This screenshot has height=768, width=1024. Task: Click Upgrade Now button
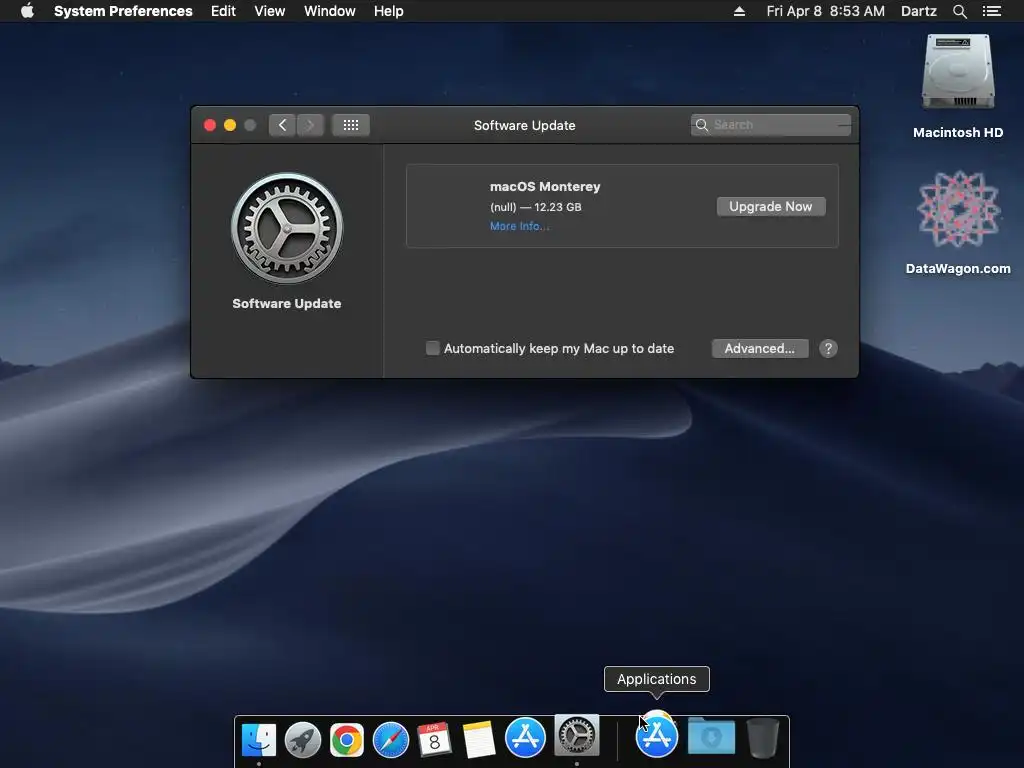click(x=771, y=206)
